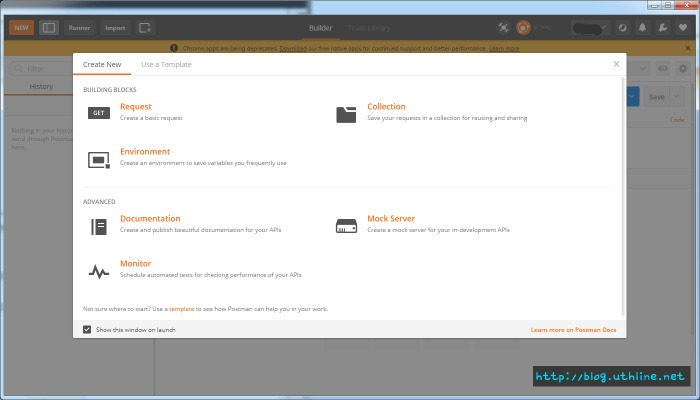Image resolution: width=700 pixels, height=400 pixels.
Task: Open a new window icon
Action: (x=145, y=28)
